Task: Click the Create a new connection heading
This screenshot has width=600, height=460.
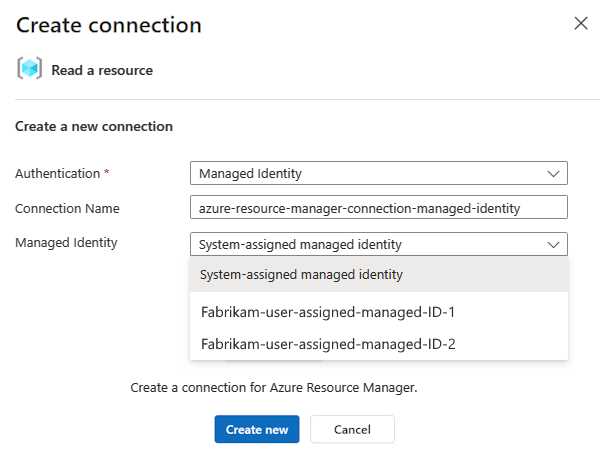Action: point(94,126)
